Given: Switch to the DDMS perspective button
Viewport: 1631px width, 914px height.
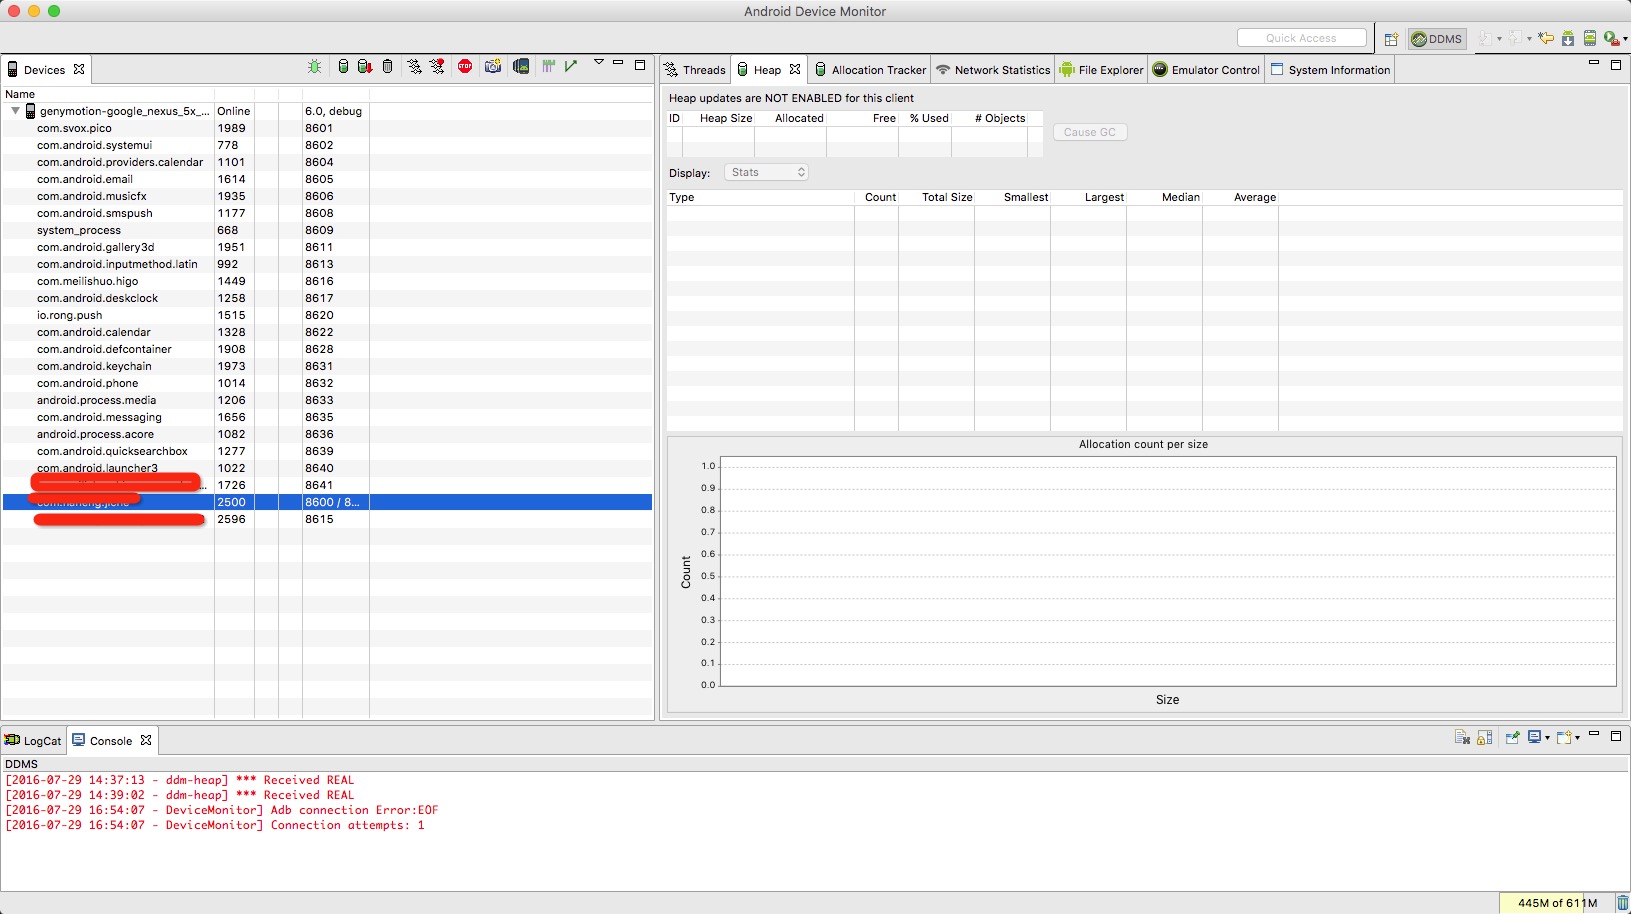Looking at the screenshot, I should (x=1437, y=39).
